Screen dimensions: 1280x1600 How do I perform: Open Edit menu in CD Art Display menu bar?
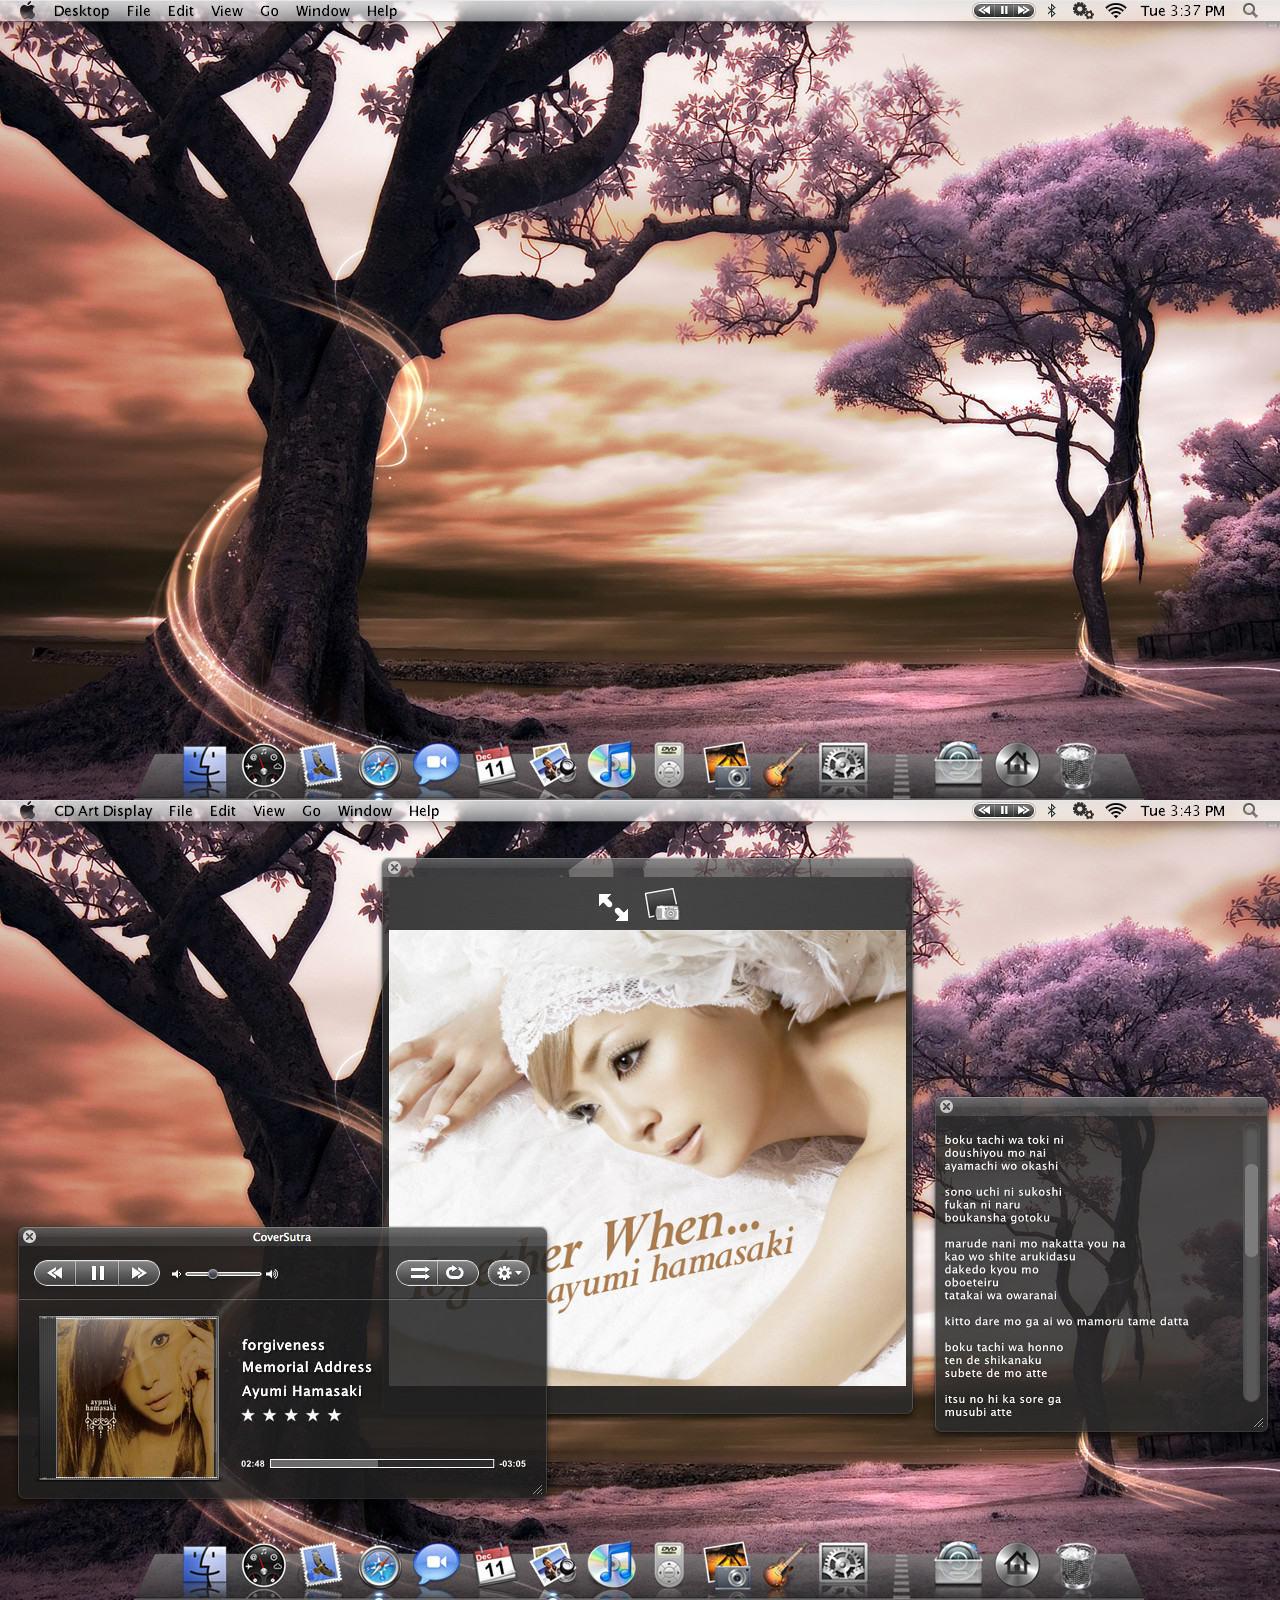(x=222, y=811)
